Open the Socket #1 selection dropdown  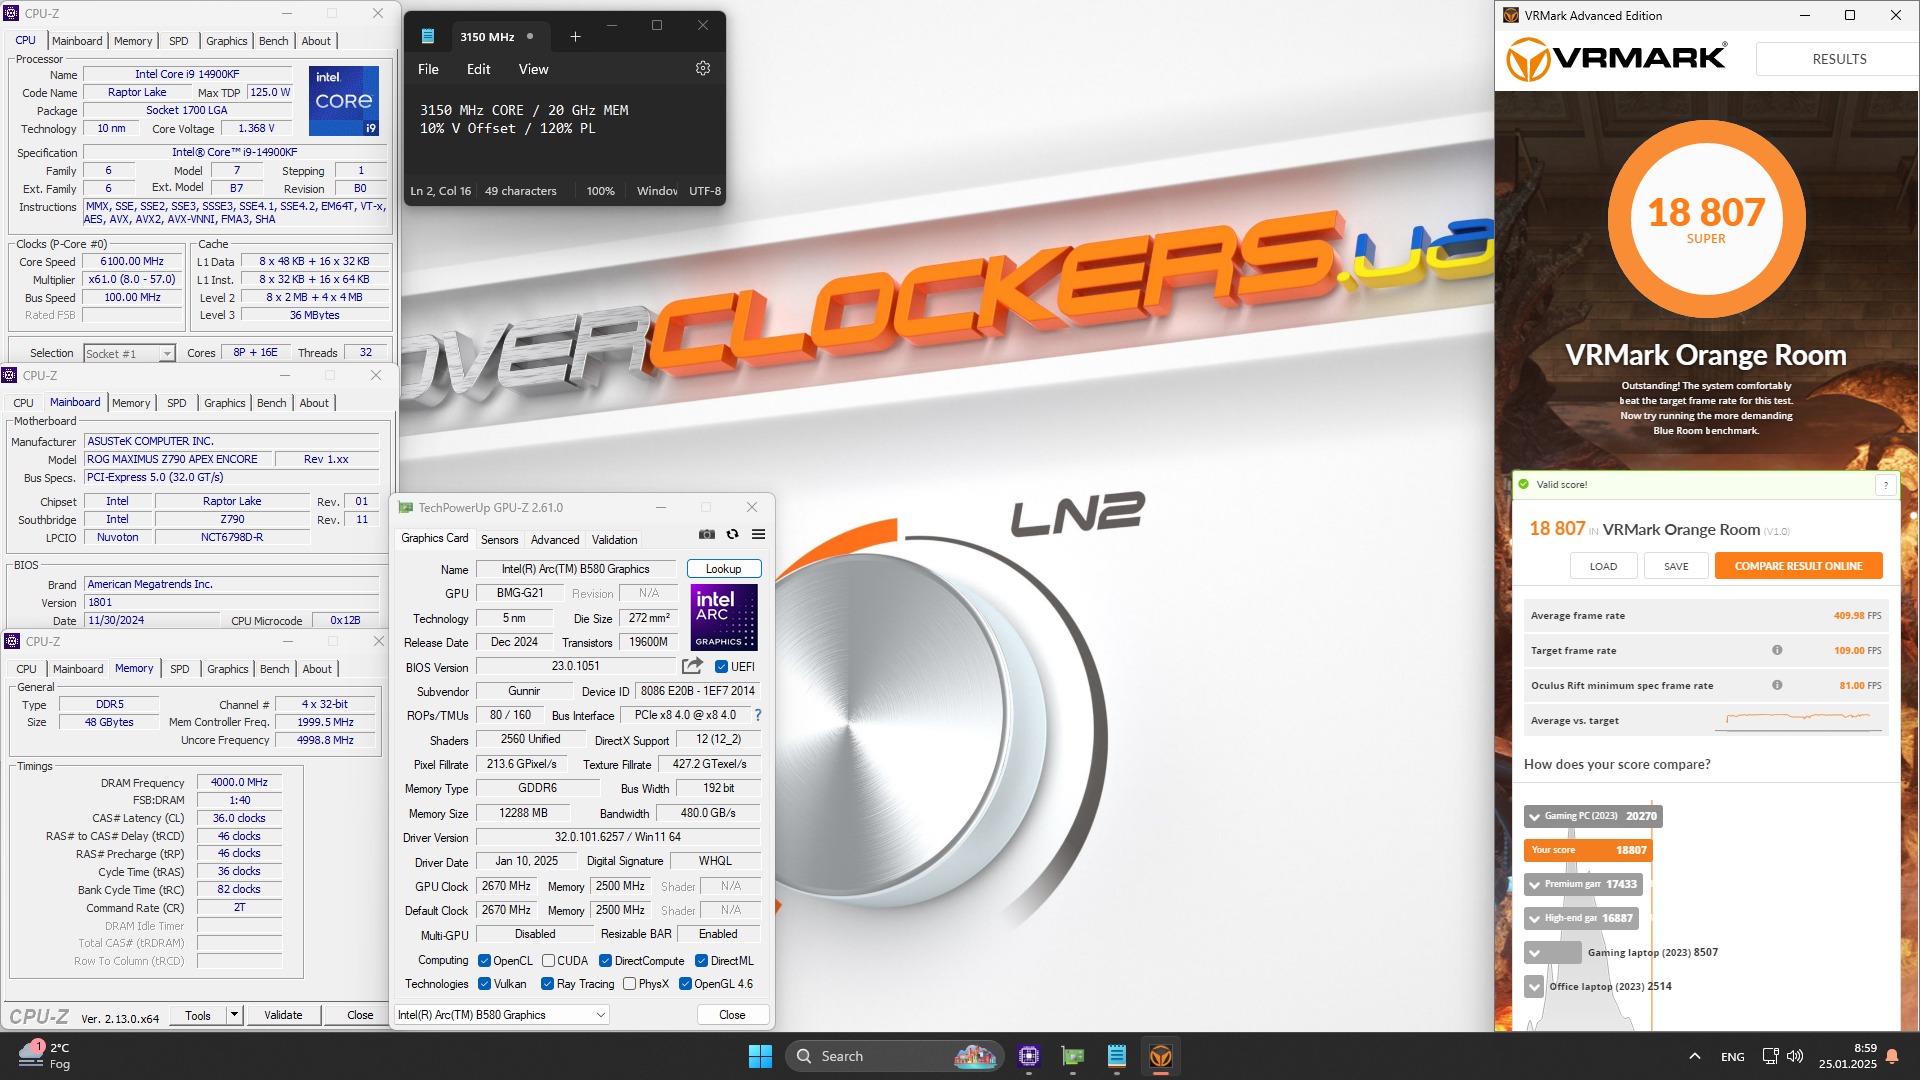click(x=129, y=353)
